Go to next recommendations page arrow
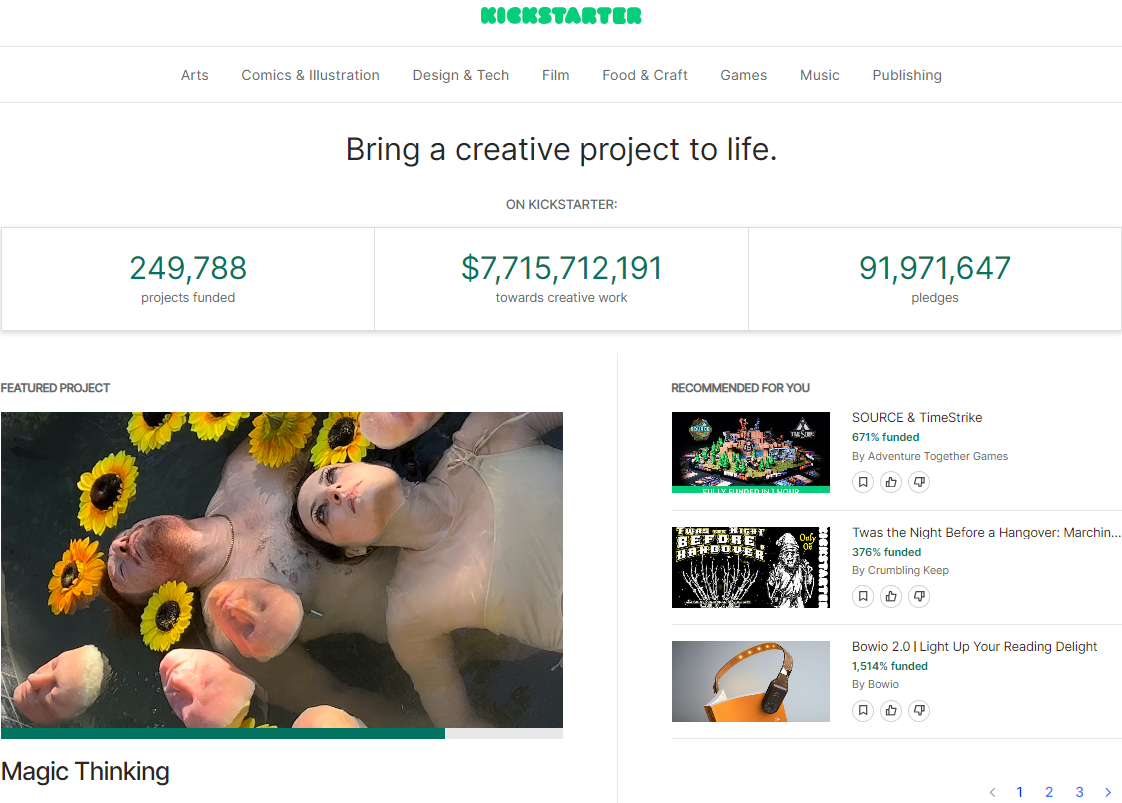 point(1108,792)
